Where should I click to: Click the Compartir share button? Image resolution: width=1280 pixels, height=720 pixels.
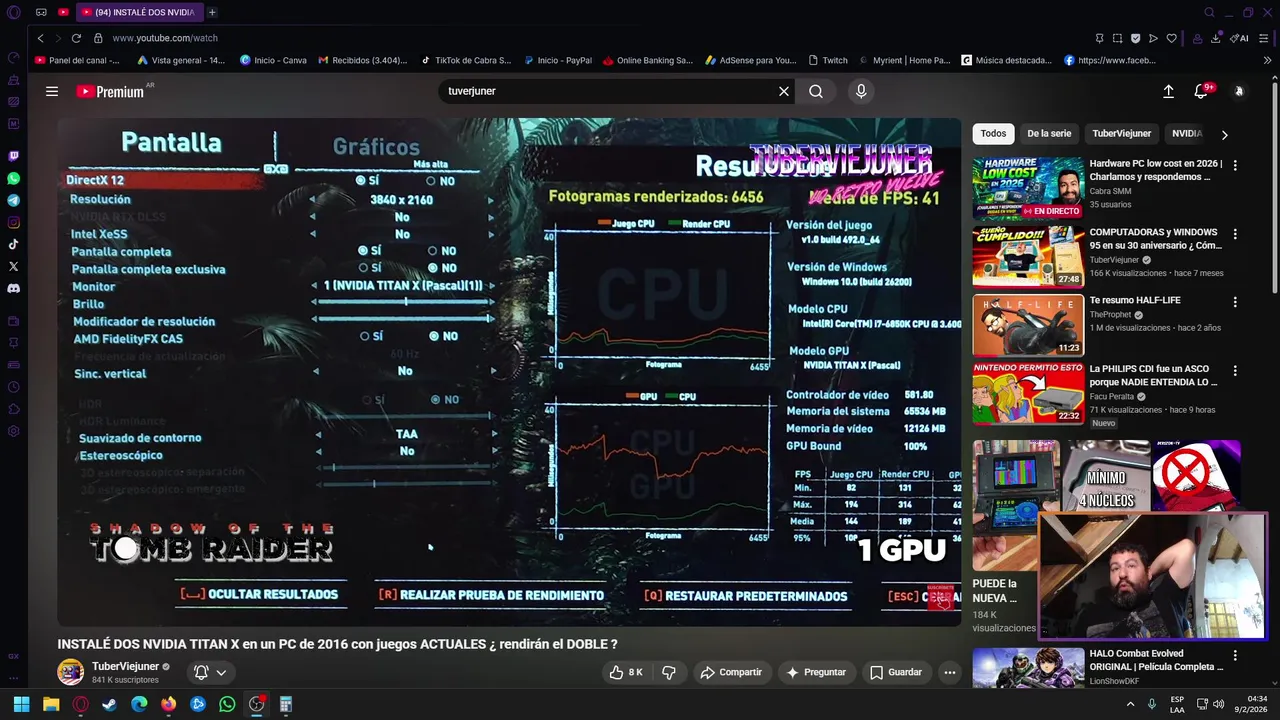[x=731, y=672]
